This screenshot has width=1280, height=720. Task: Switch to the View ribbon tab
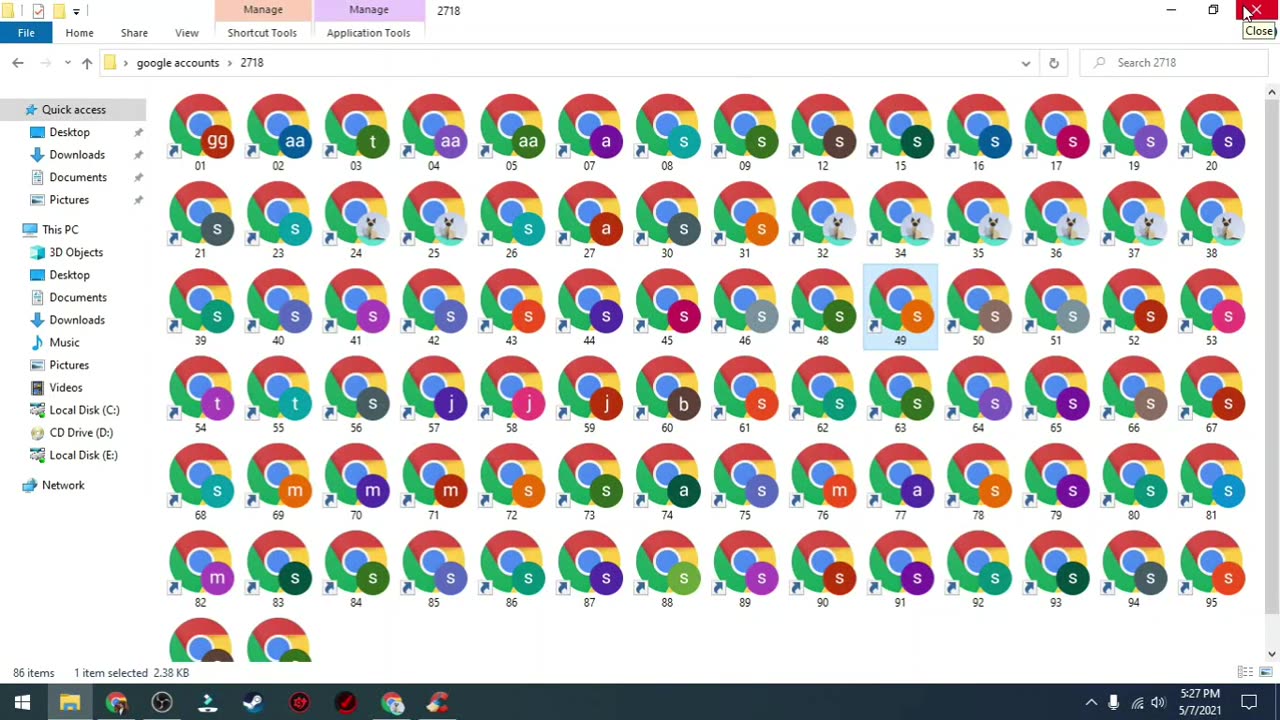click(x=187, y=33)
